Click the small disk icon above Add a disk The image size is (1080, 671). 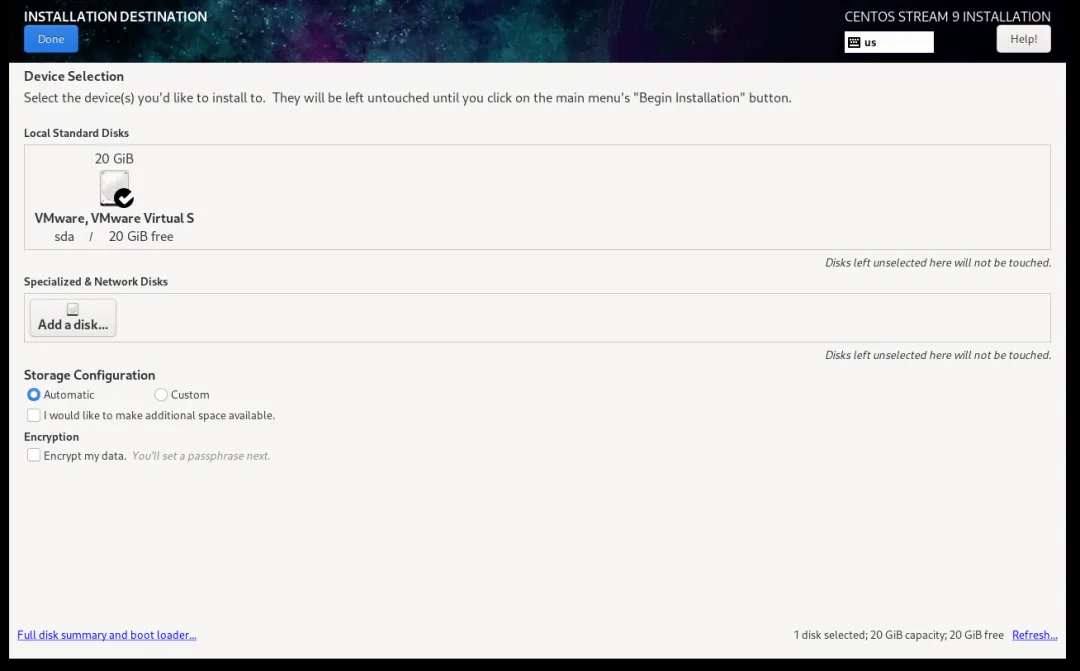(x=72, y=309)
